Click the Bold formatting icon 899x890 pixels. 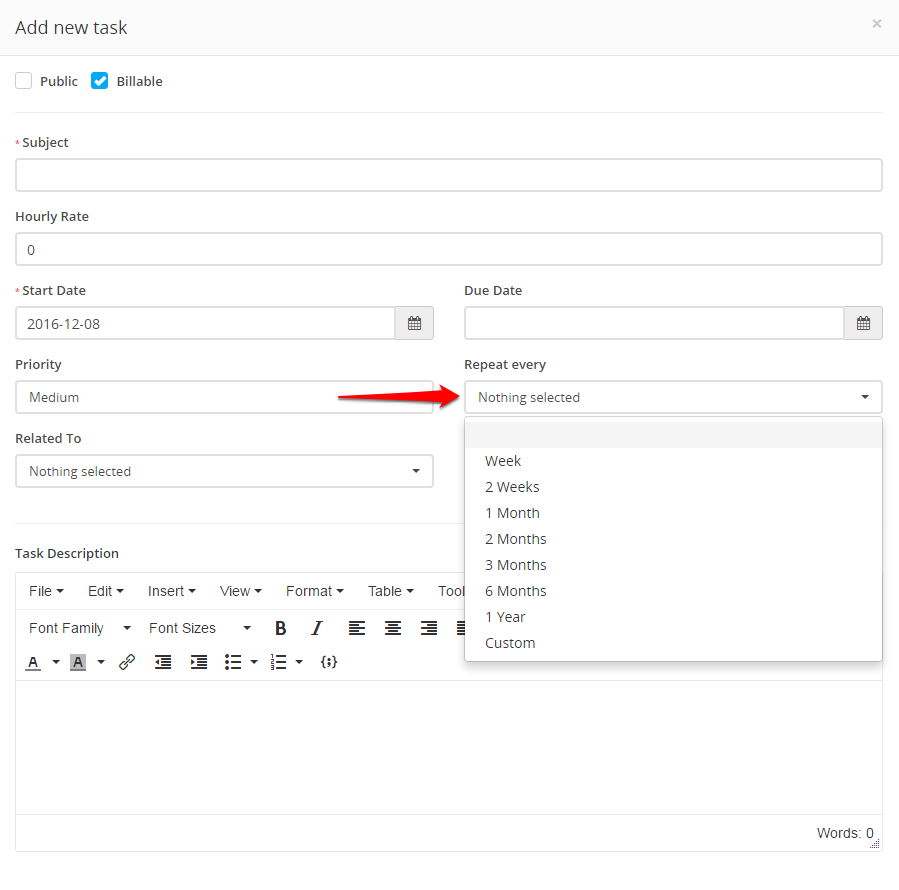(280, 629)
